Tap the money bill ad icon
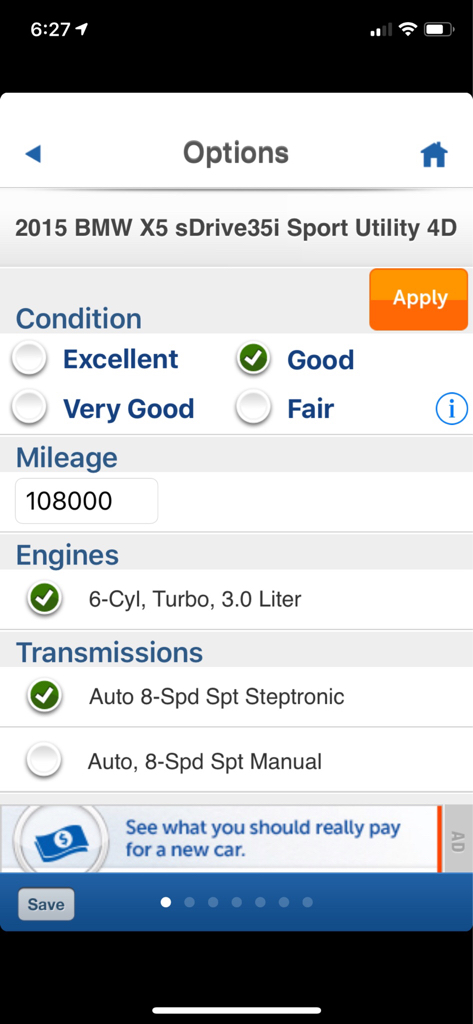This screenshot has width=473, height=1024. [60, 838]
